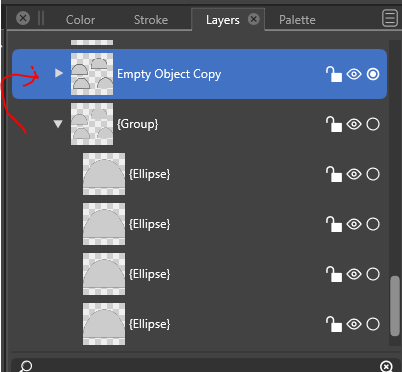Collapse the Group layer tree
This screenshot has width=402, height=372.
click(58, 124)
